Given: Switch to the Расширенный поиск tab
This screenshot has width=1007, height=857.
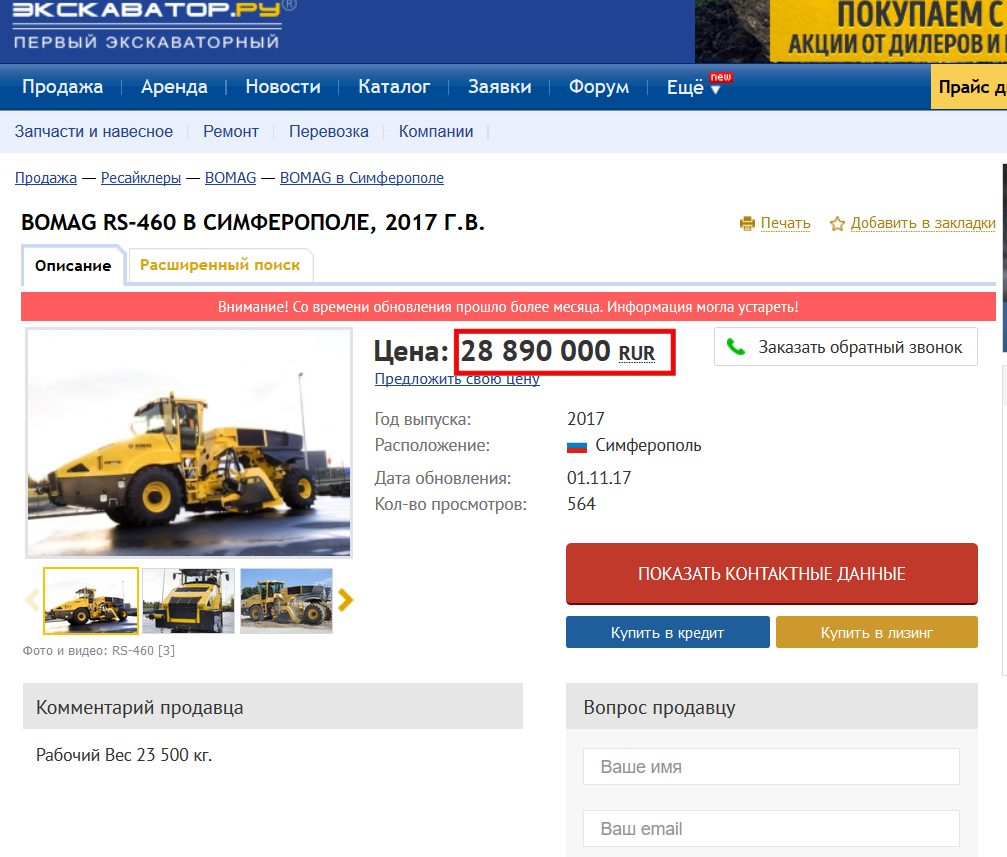Looking at the screenshot, I should pos(220,265).
